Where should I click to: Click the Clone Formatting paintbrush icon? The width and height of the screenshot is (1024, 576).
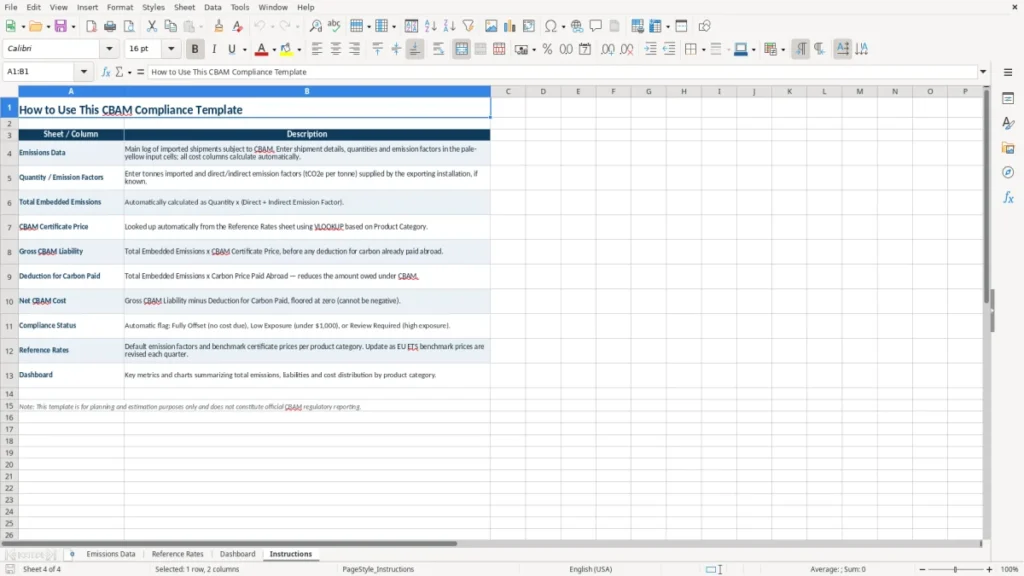pos(219,26)
